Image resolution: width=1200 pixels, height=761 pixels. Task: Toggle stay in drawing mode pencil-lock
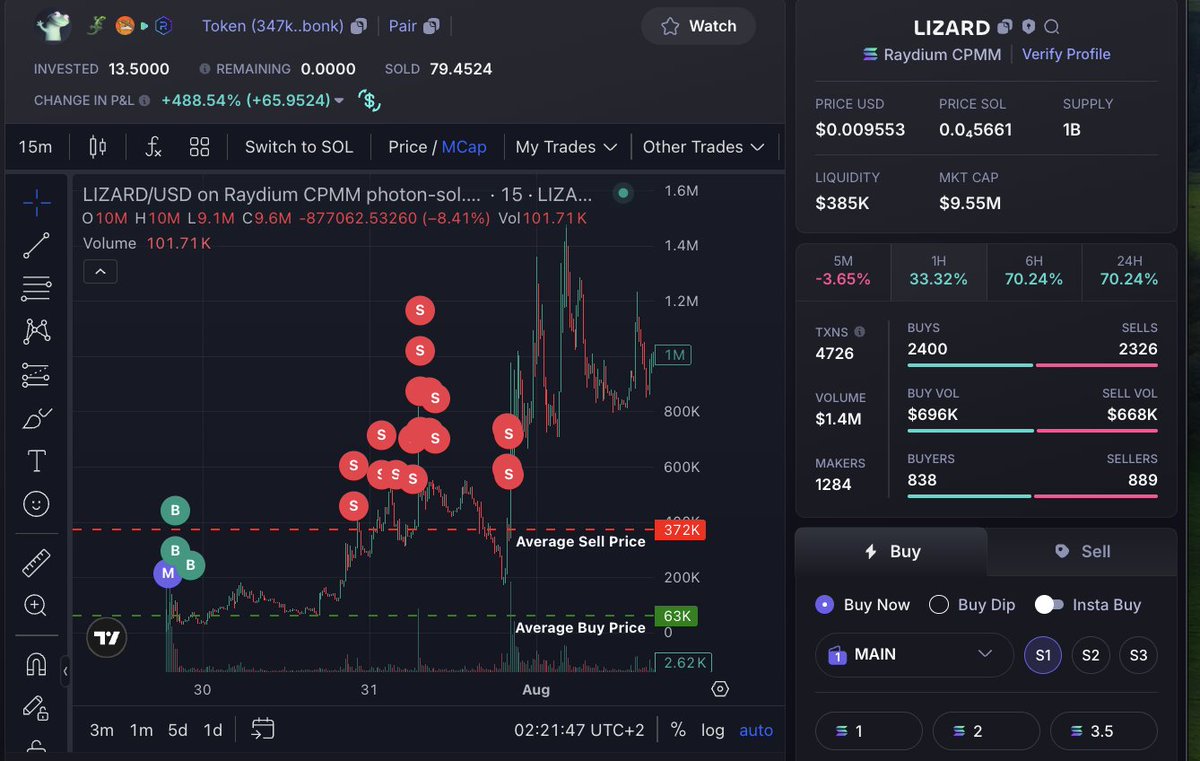click(36, 707)
